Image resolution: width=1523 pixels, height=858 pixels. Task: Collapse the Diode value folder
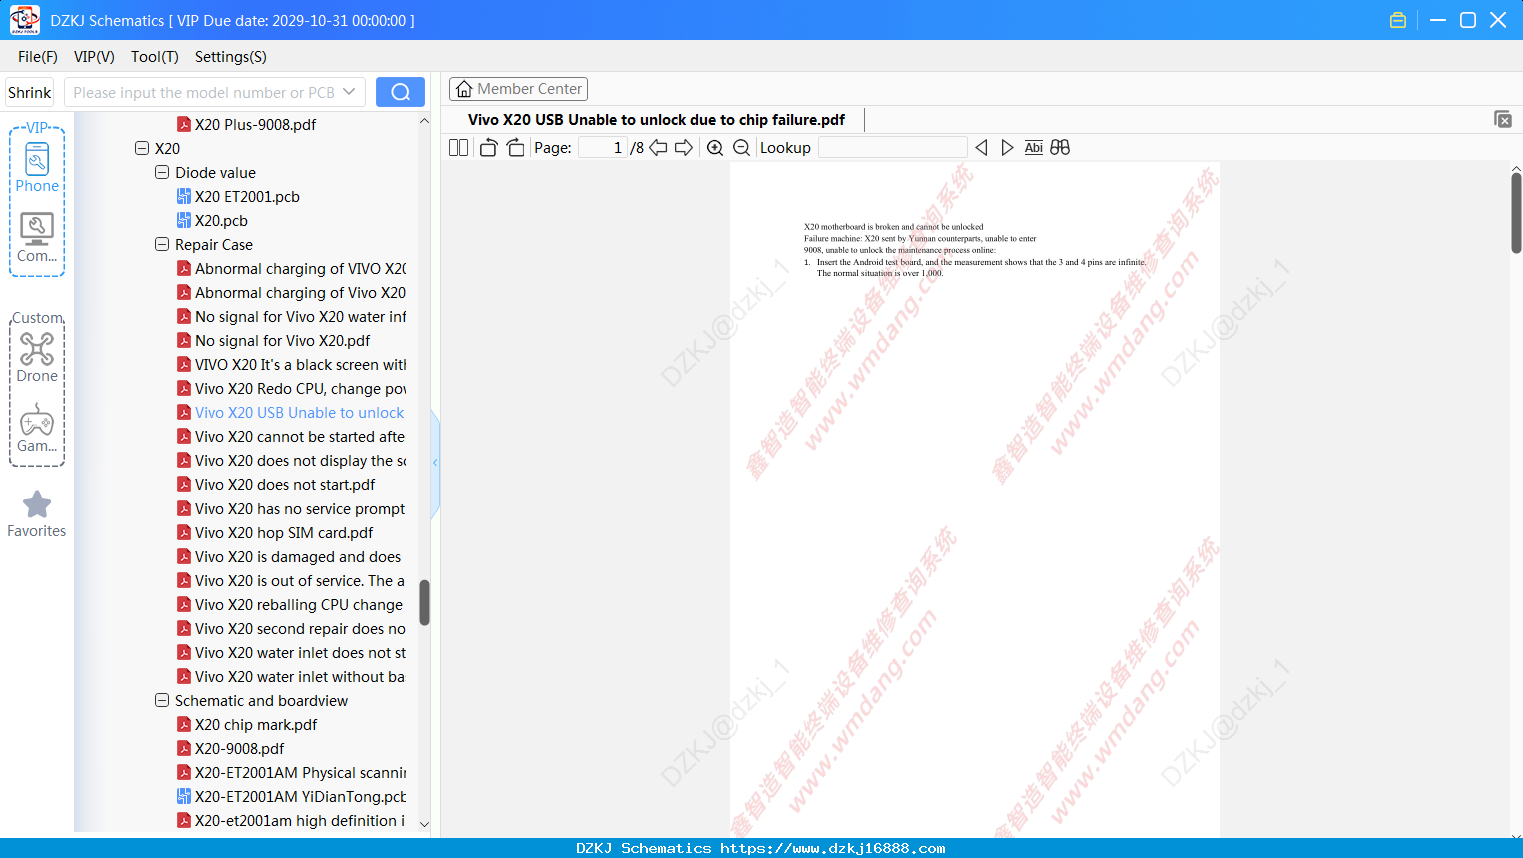pos(162,172)
